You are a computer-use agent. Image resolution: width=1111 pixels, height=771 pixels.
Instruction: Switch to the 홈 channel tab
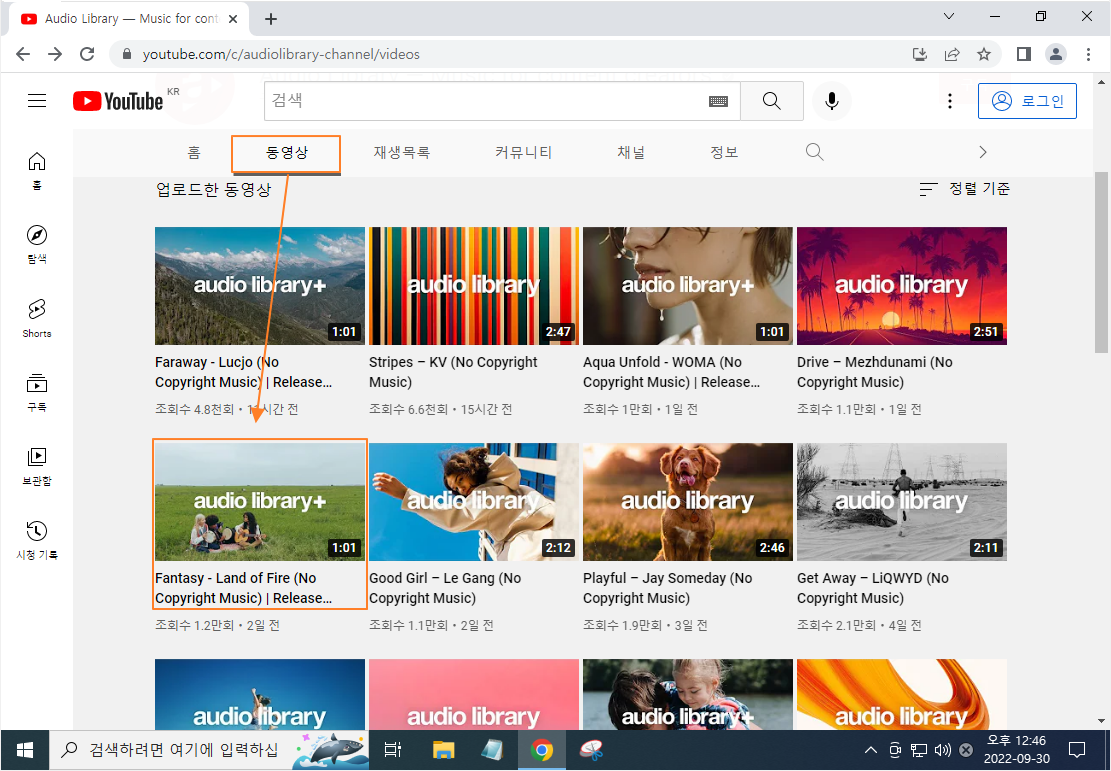tap(194, 152)
